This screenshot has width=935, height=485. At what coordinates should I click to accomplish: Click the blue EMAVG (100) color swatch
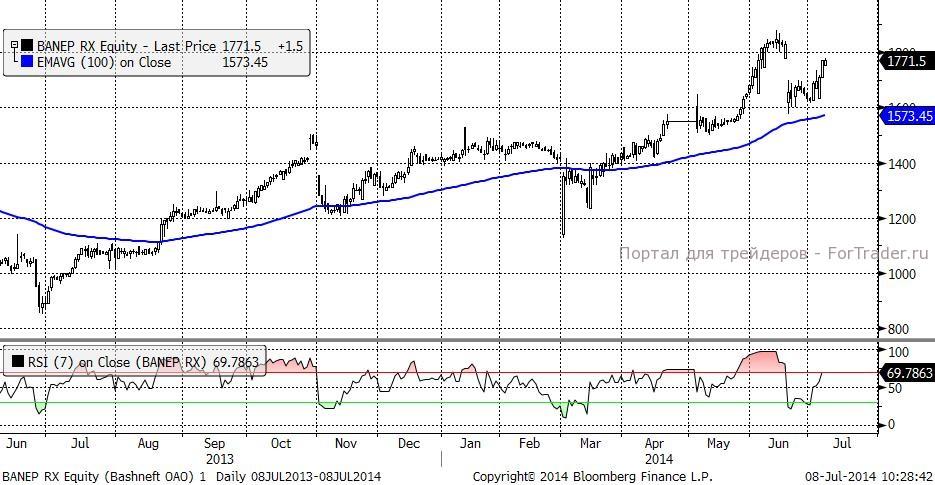tap(27, 62)
